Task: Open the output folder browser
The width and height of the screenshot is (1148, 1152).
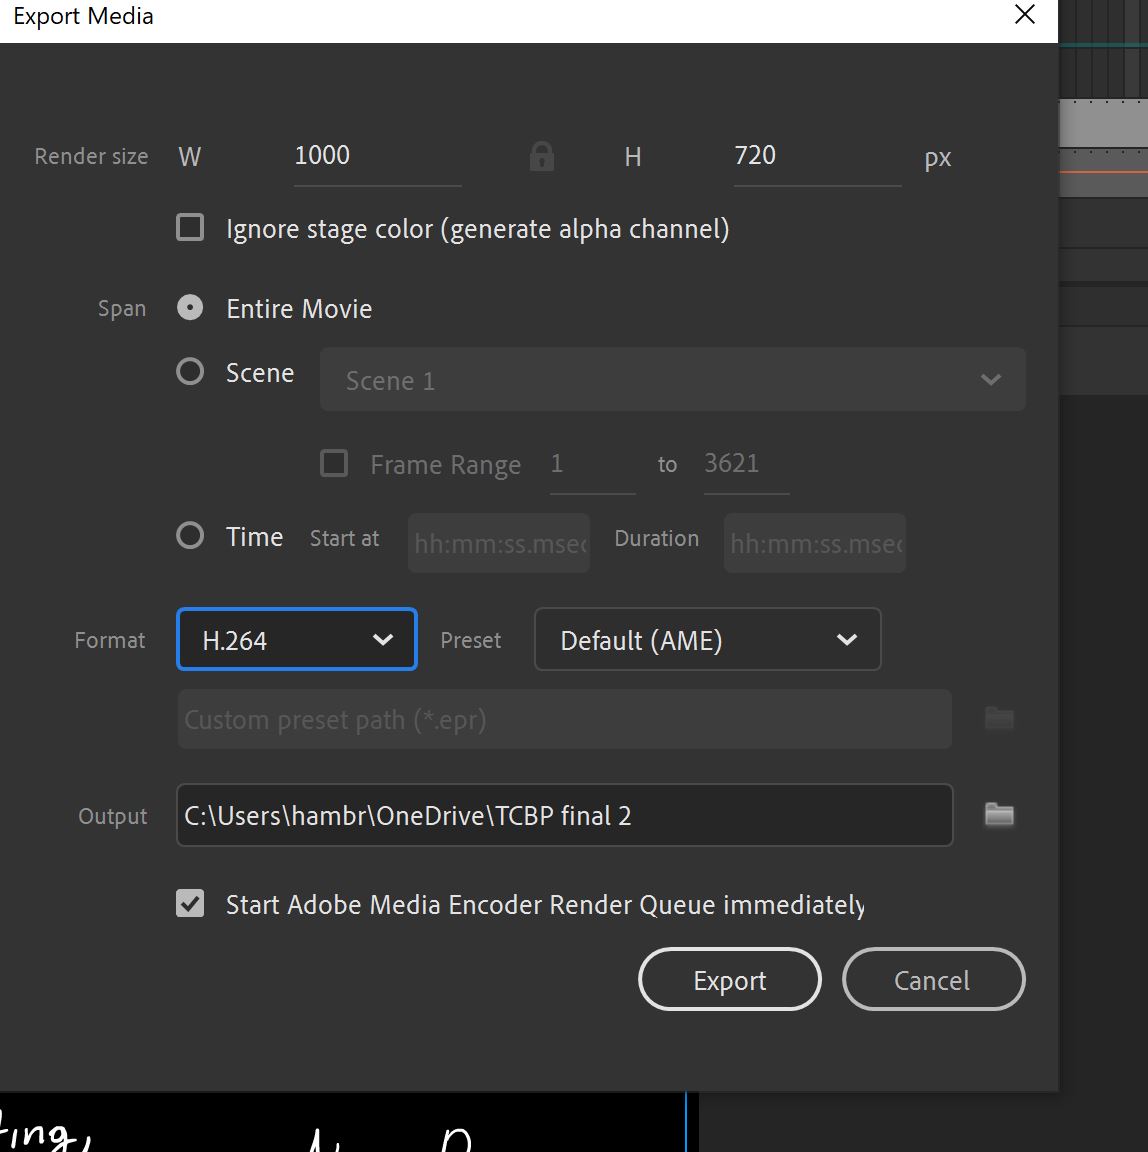Action: tap(997, 814)
